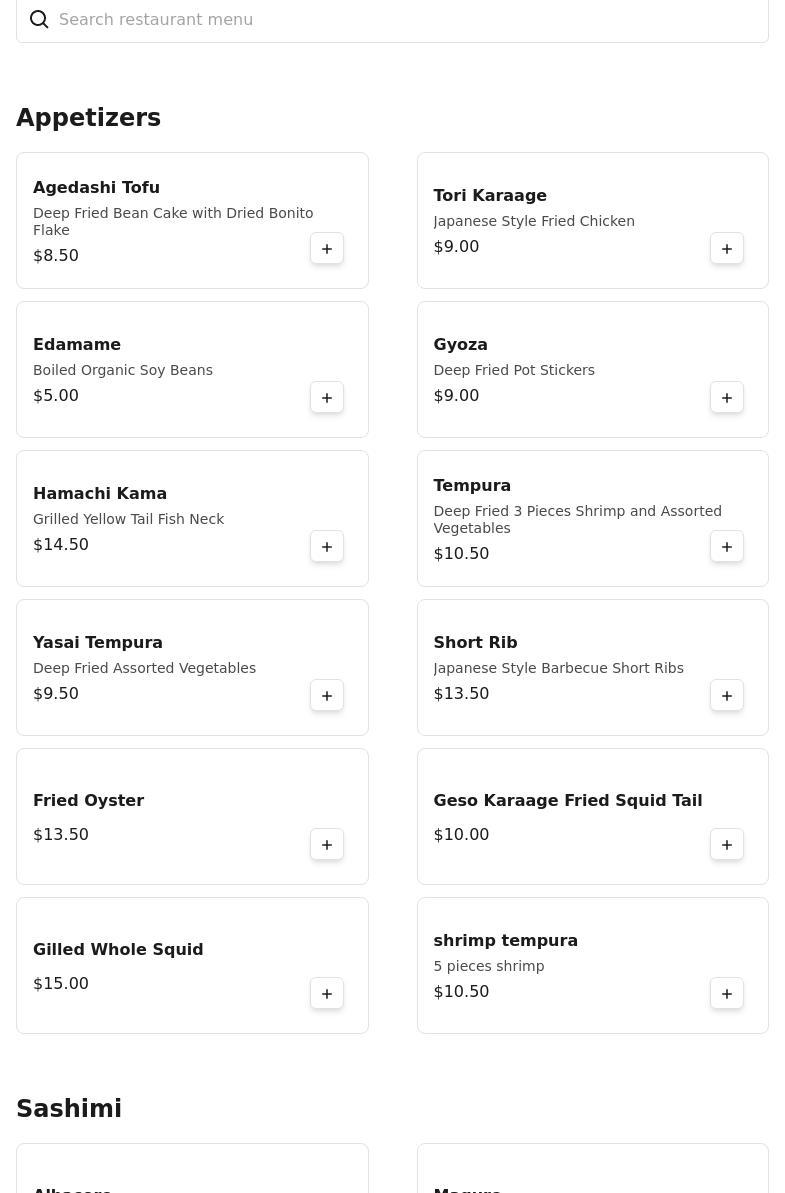The height and width of the screenshot is (1193, 785).
Task: Add Agedashi Tofu with the plus button
Action: click(326, 249)
